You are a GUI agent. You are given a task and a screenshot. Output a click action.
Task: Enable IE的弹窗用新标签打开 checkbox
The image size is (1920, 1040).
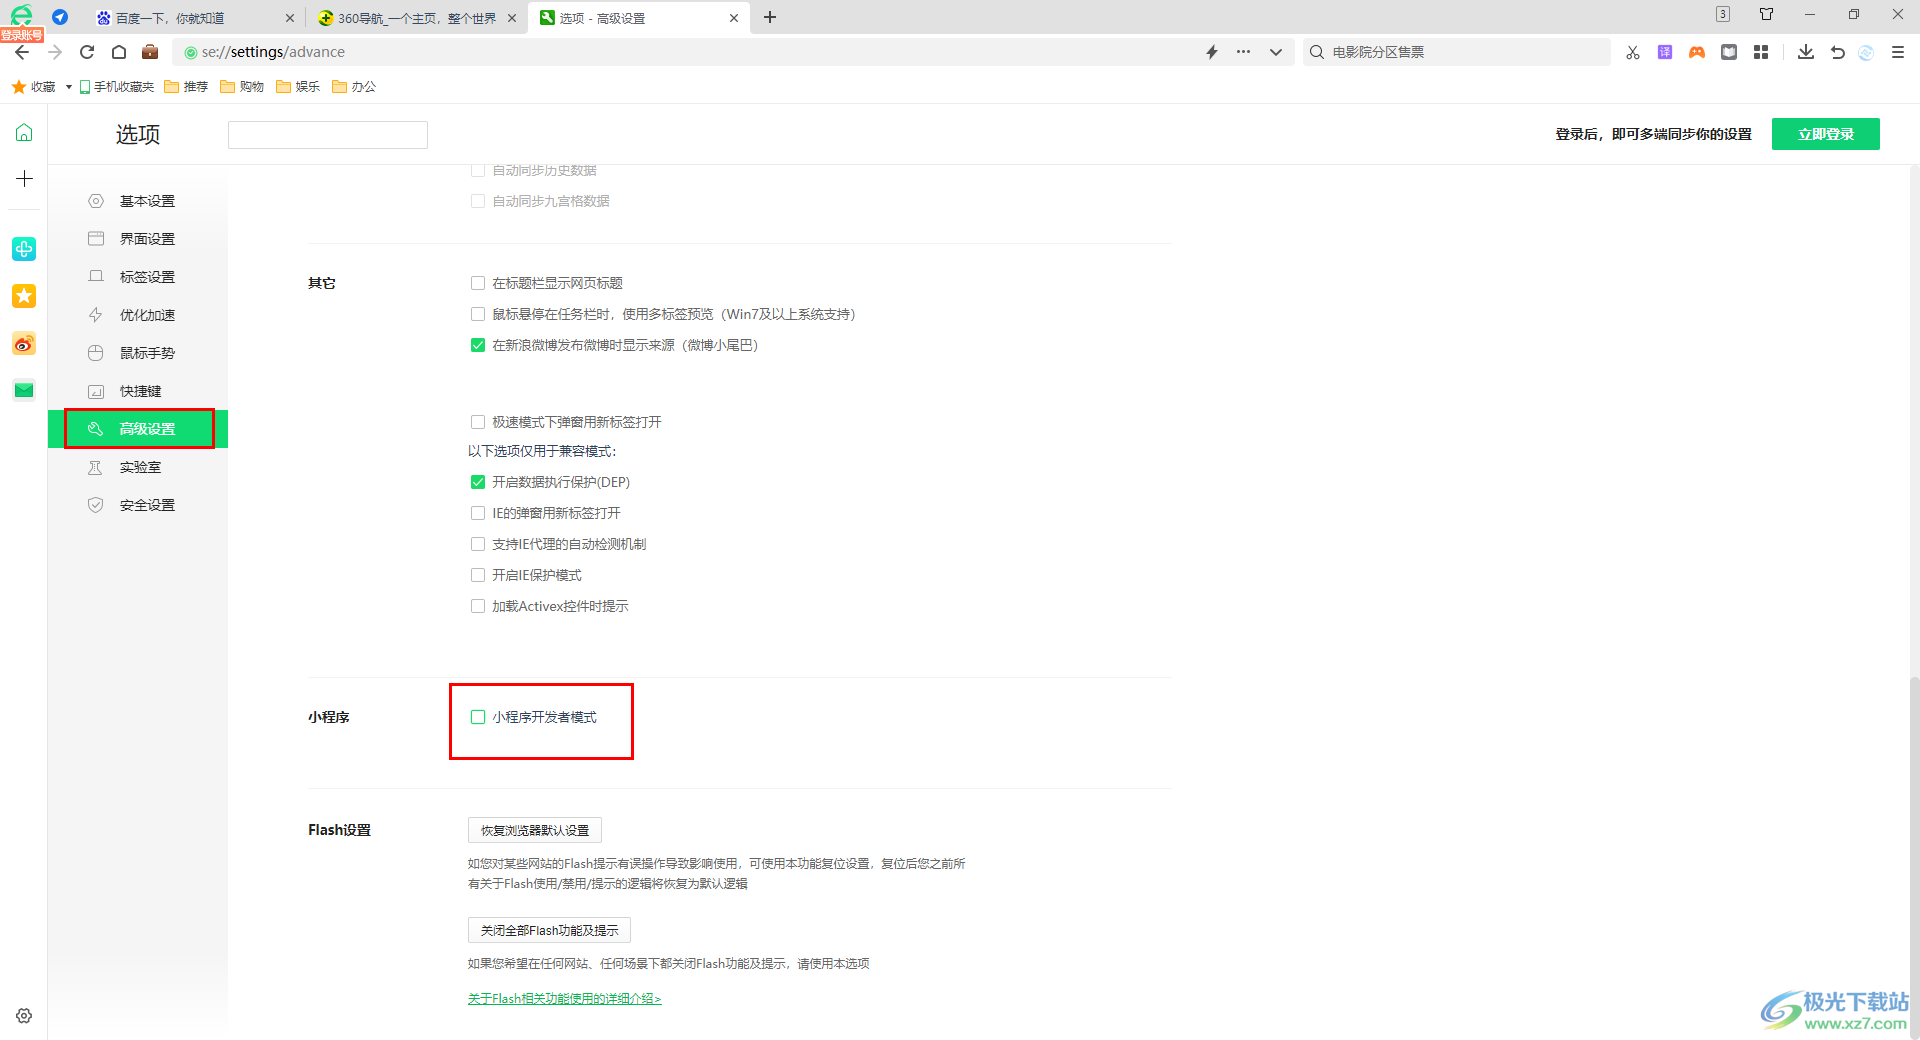coord(478,513)
